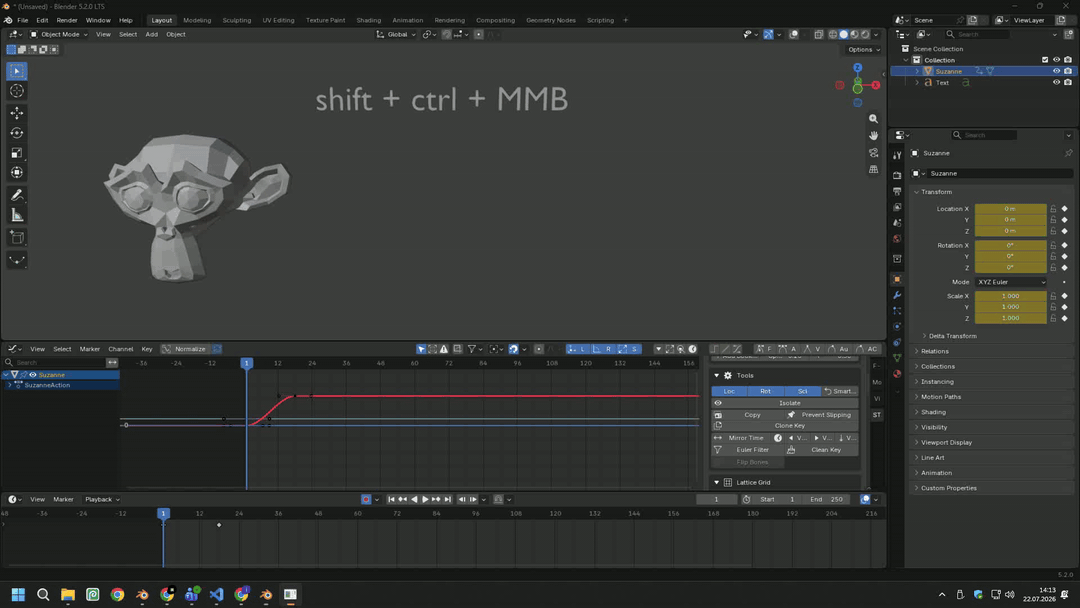Hide Suzanne in viewport via eye icon
Viewport: 1080px width, 608px height.
pos(1056,71)
